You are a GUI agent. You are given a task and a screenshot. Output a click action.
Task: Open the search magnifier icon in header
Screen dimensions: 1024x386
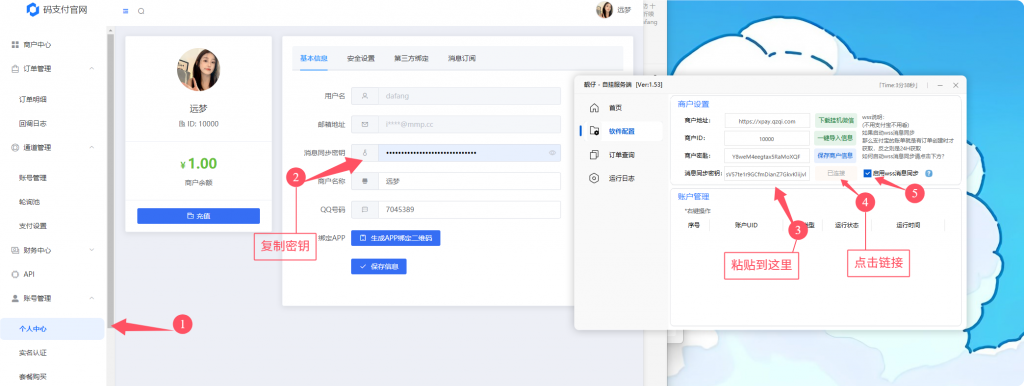click(141, 11)
